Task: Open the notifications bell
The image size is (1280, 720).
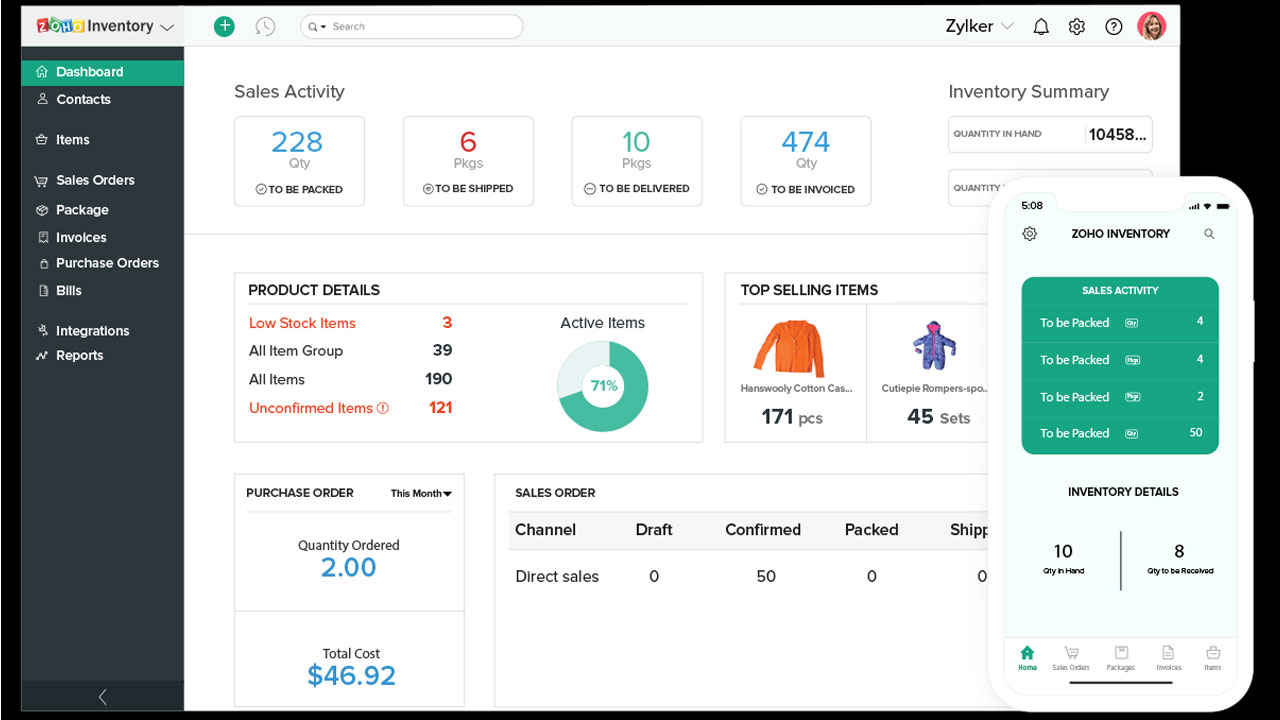Action: (1040, 27)
